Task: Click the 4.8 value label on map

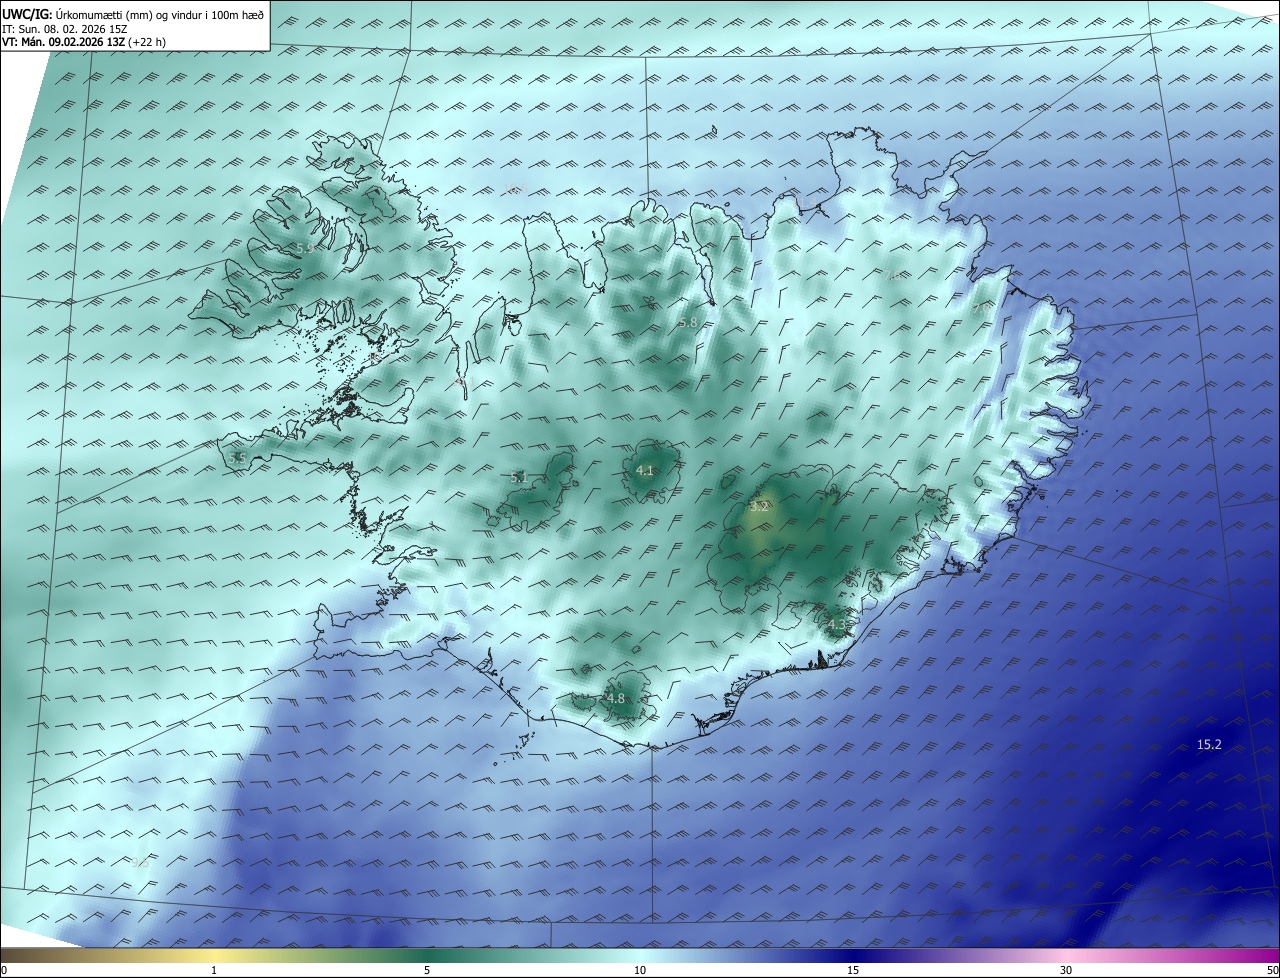Action: [x=616, y=698]
